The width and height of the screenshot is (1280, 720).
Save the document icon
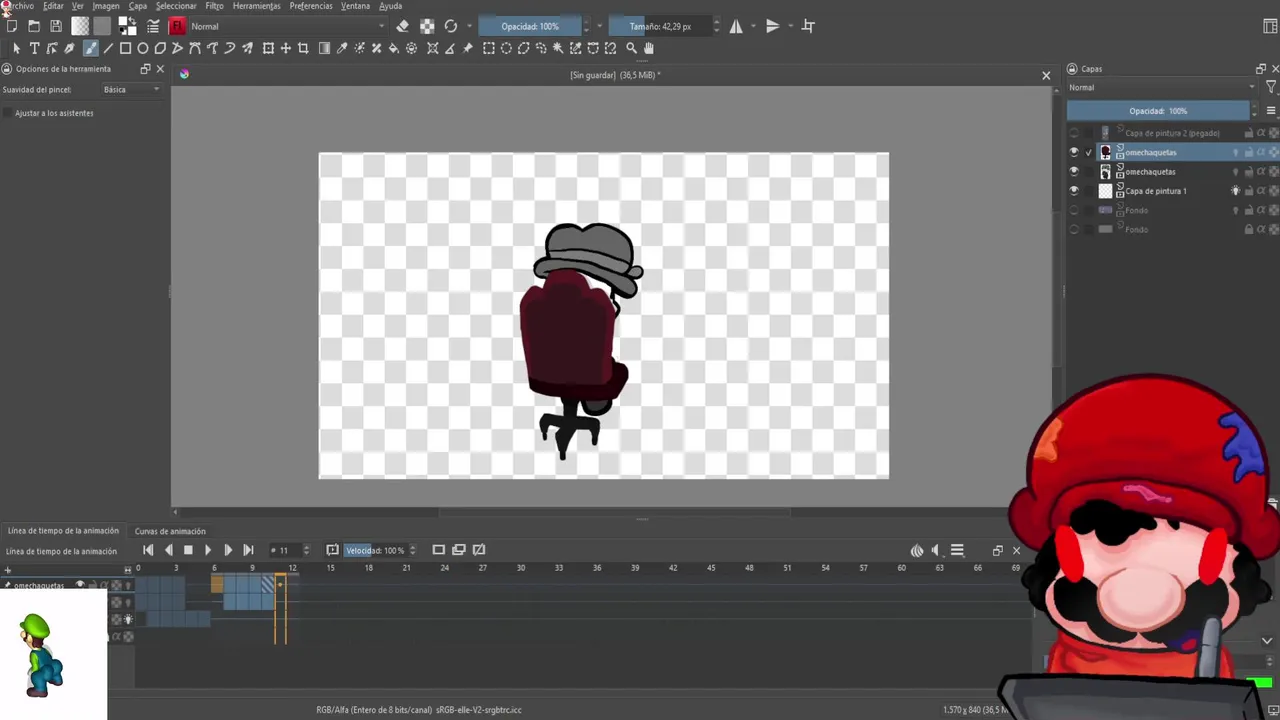(56, 26)
